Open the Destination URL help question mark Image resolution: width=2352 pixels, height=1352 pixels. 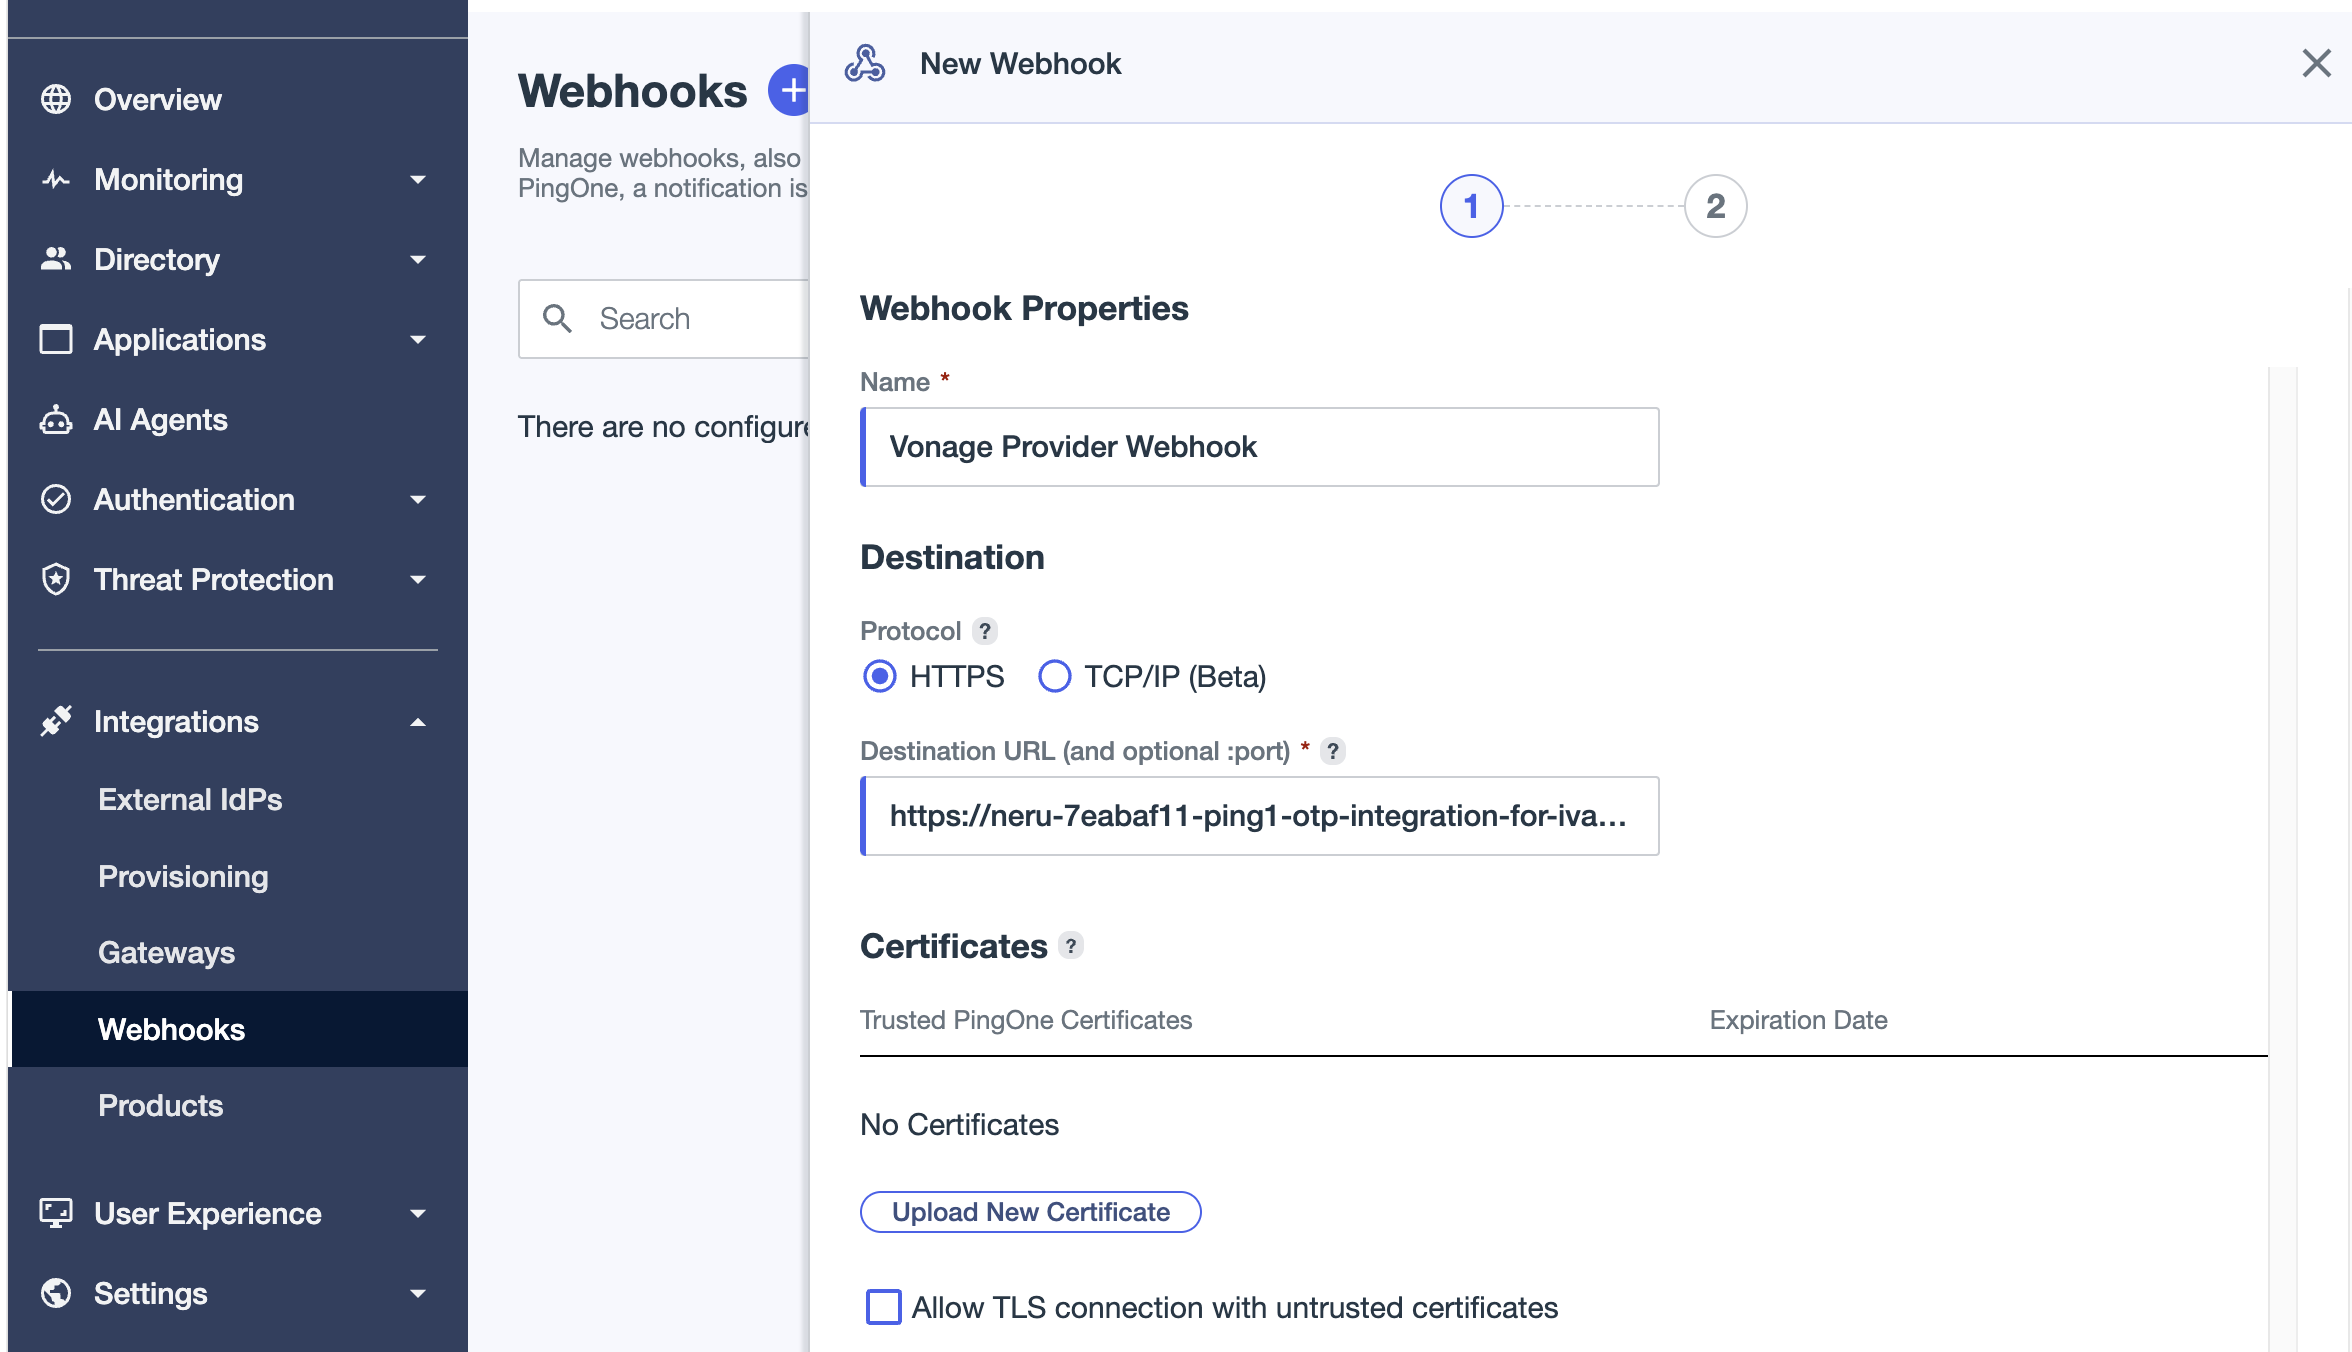[1333, 751]
